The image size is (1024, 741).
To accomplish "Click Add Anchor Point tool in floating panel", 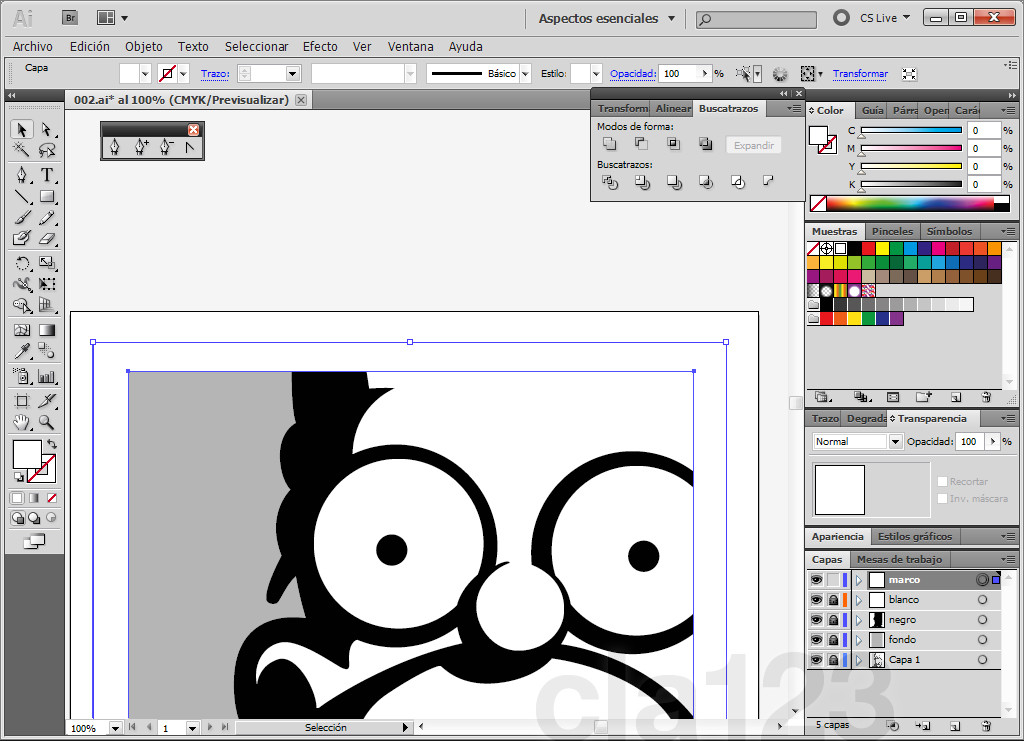I will click(140, 147).
